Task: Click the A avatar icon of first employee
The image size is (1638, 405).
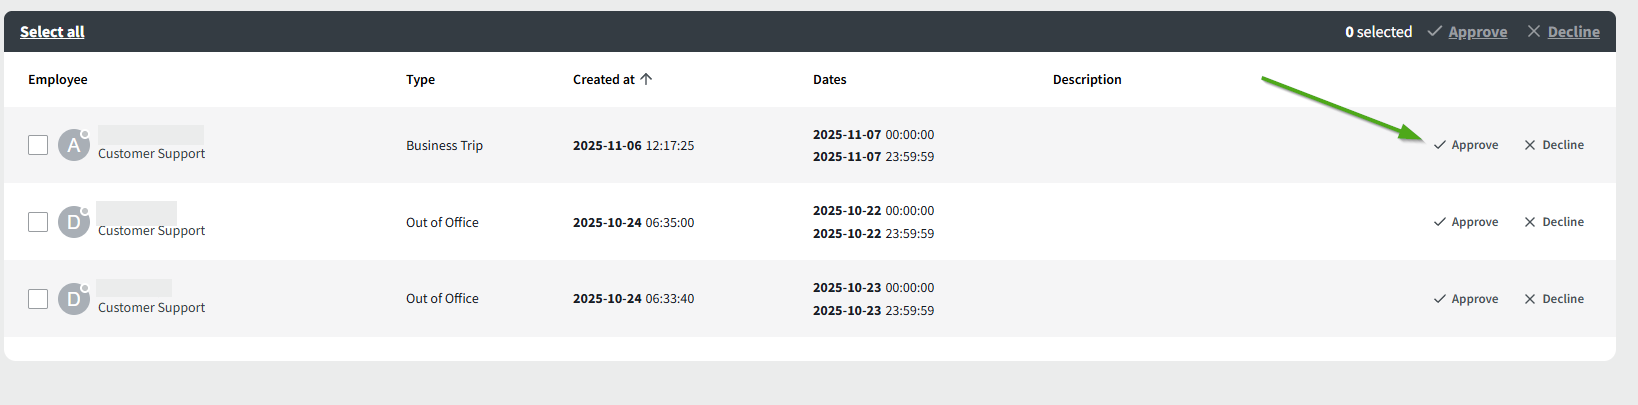Action: [x=73, y=146]
